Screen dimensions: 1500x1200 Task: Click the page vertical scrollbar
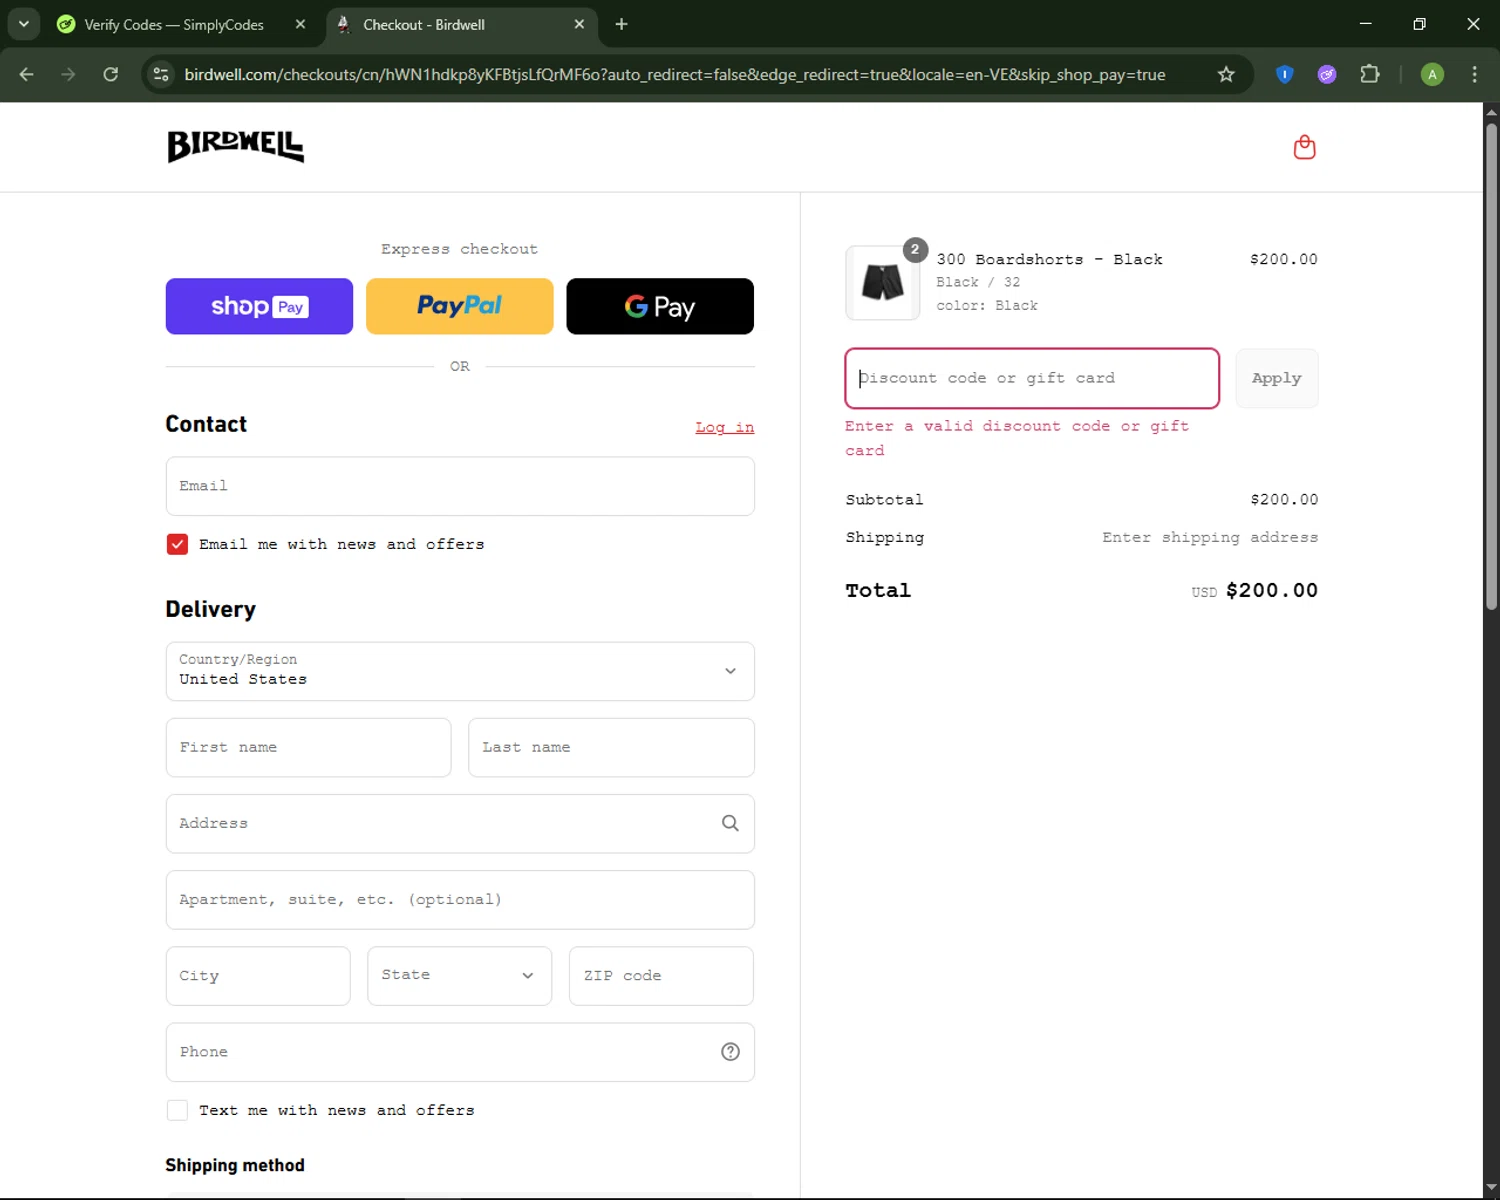(x=1491, y=367)
